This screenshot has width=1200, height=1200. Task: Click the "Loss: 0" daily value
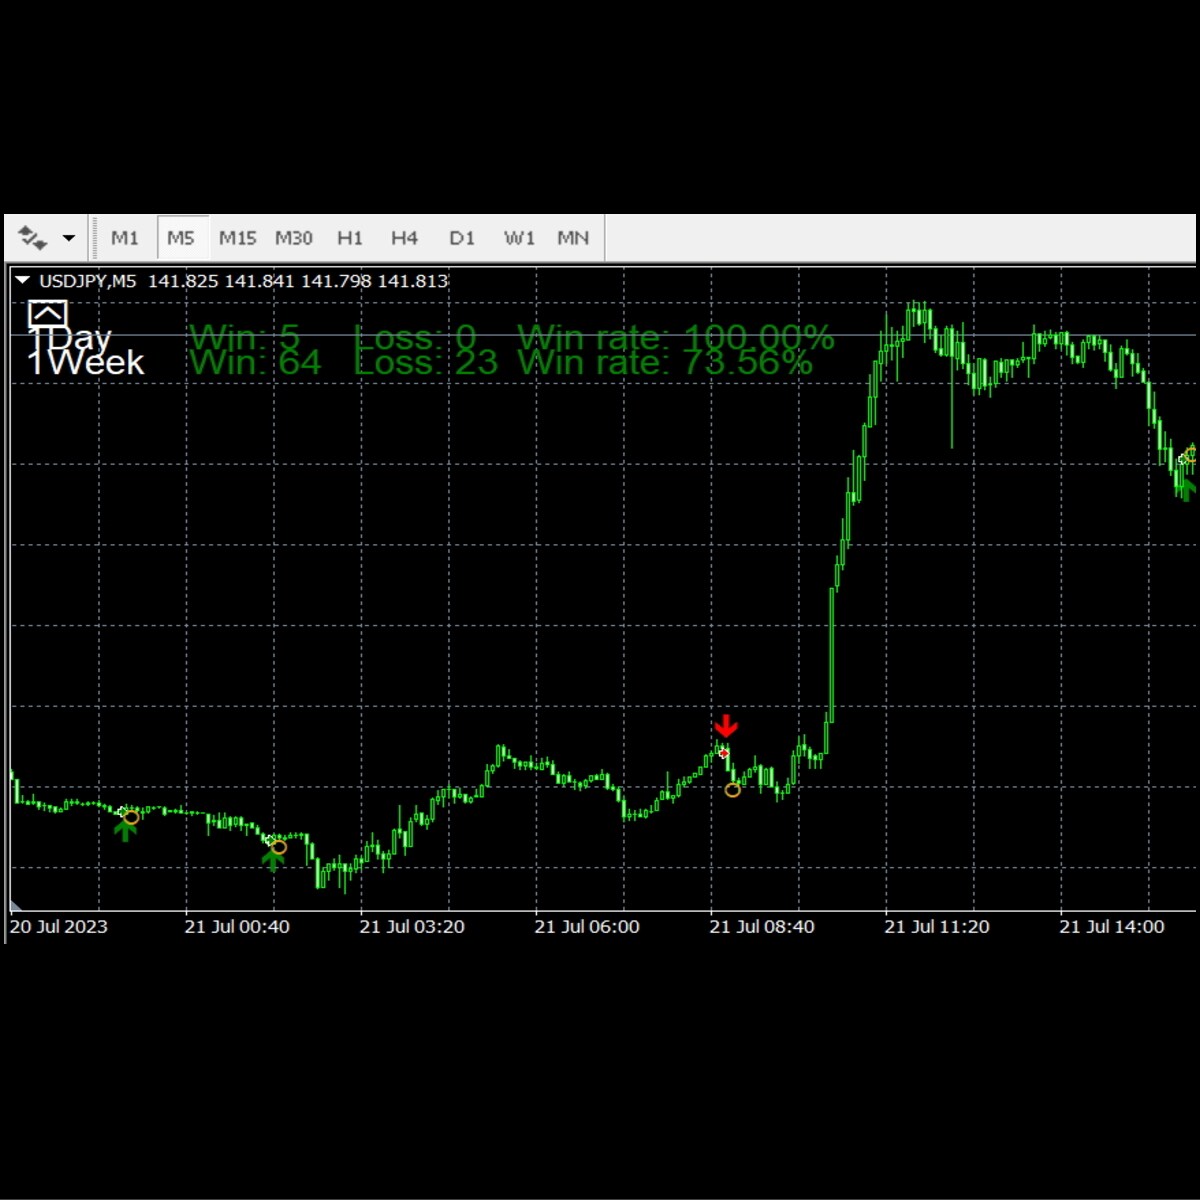click(x=415, y=337)
